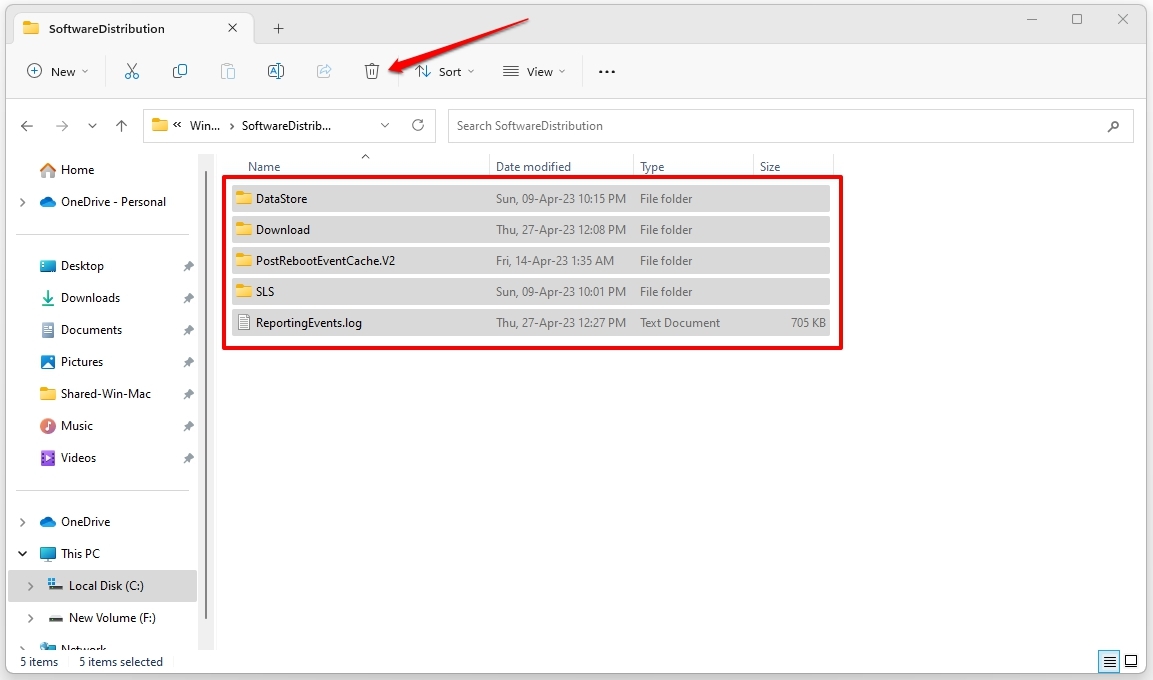Open Desktop in quick access
The height and width of the screenshot is (680, 1153).
click(82, 266)
